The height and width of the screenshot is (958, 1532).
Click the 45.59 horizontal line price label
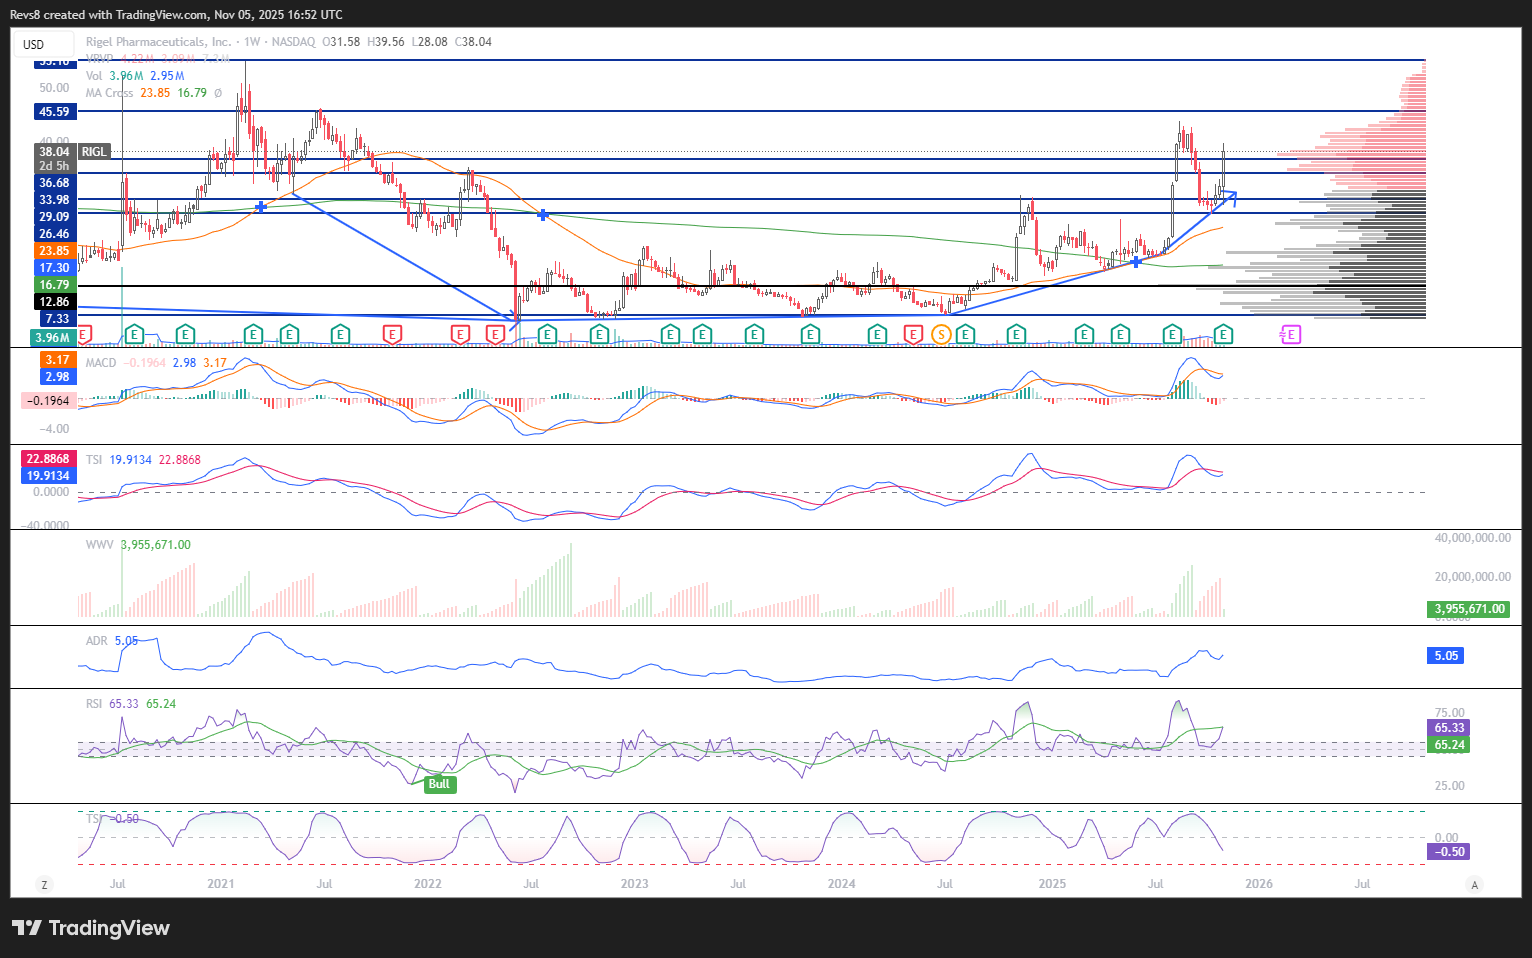click(54, 112)
